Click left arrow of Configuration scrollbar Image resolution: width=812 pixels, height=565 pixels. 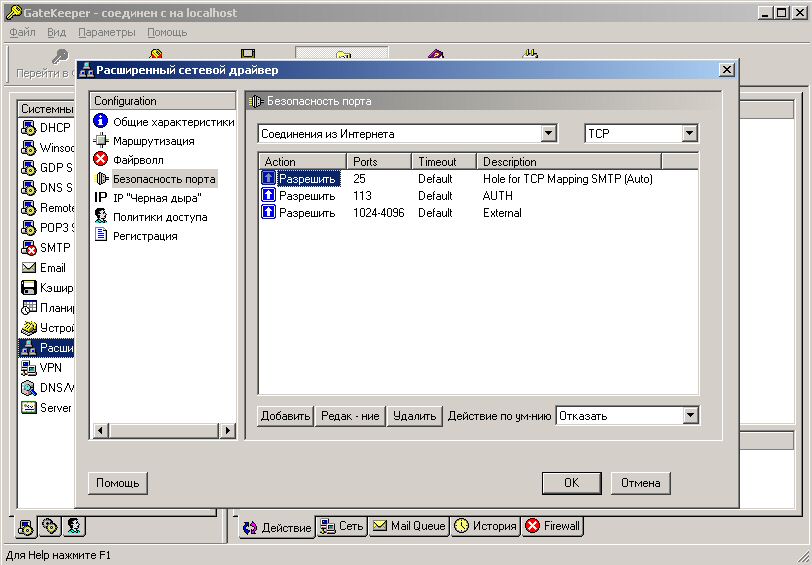(x=100, y=430)
